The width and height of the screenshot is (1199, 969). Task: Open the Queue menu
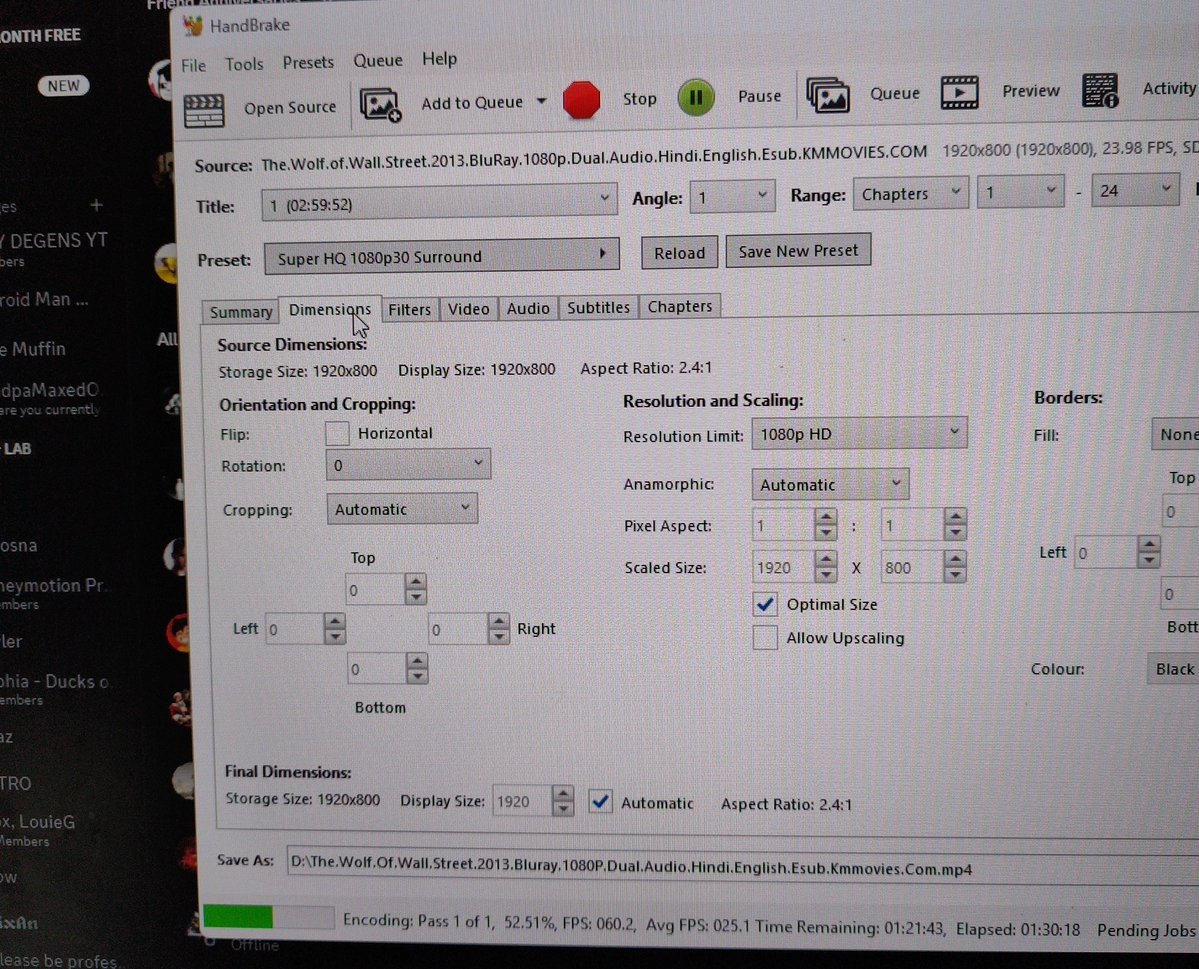tap(378, 60)
